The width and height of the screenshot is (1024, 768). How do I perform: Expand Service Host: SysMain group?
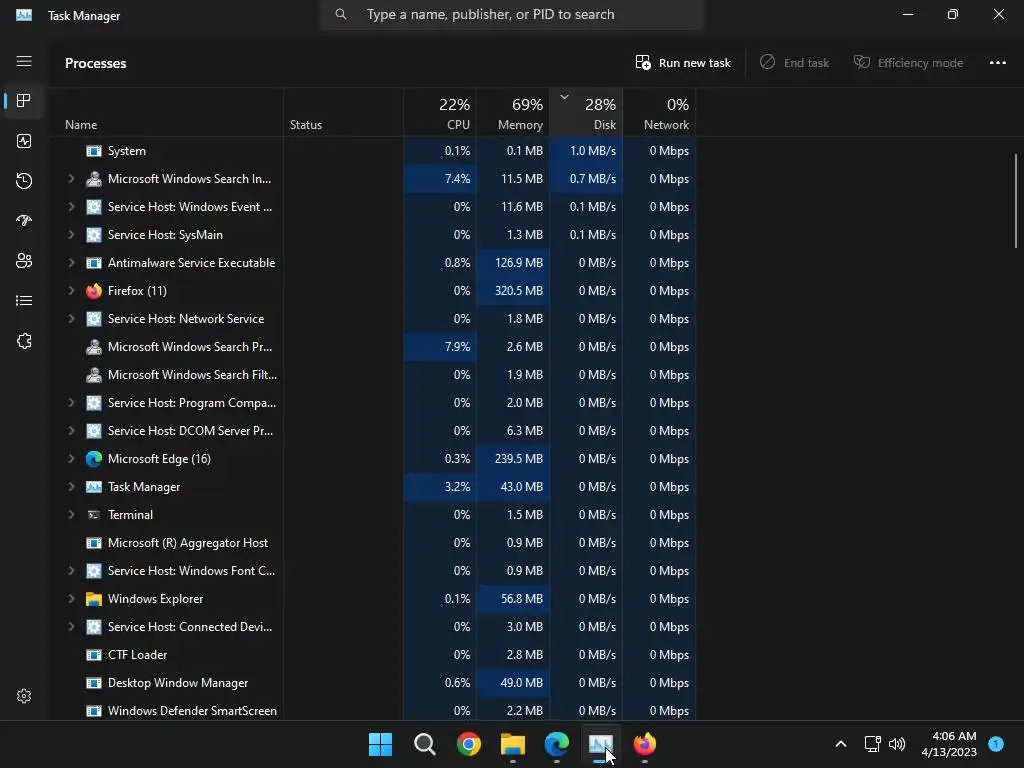click(71, 234)
